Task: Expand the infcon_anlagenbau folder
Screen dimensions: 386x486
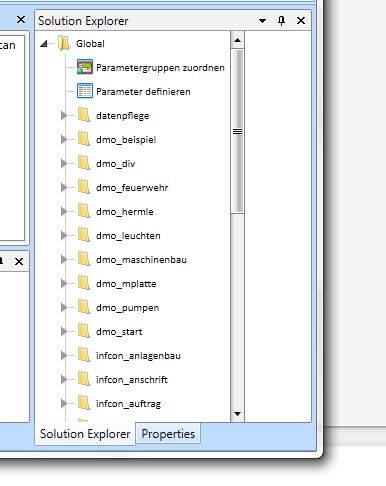Action: 63,355
